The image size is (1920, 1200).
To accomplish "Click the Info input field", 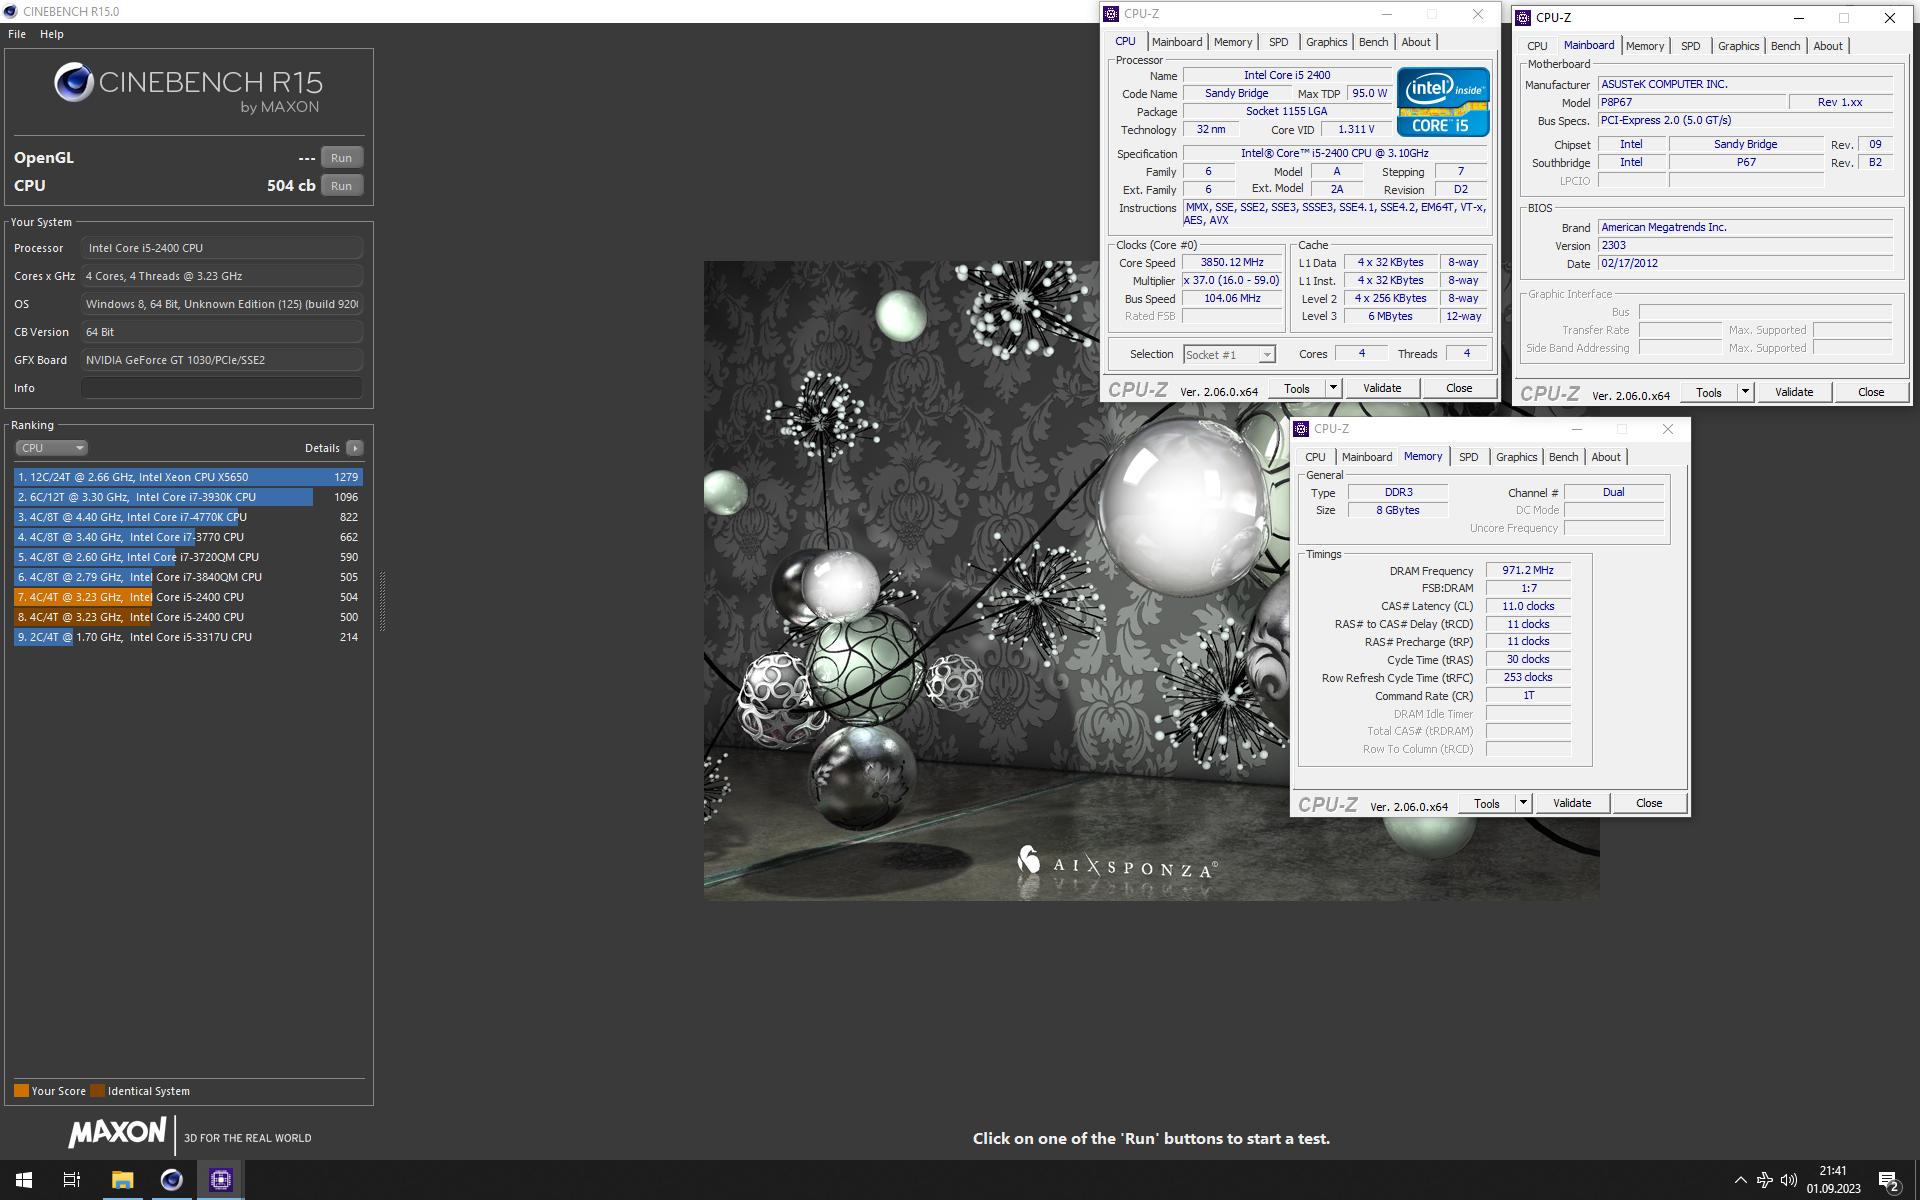I will 221,388.
